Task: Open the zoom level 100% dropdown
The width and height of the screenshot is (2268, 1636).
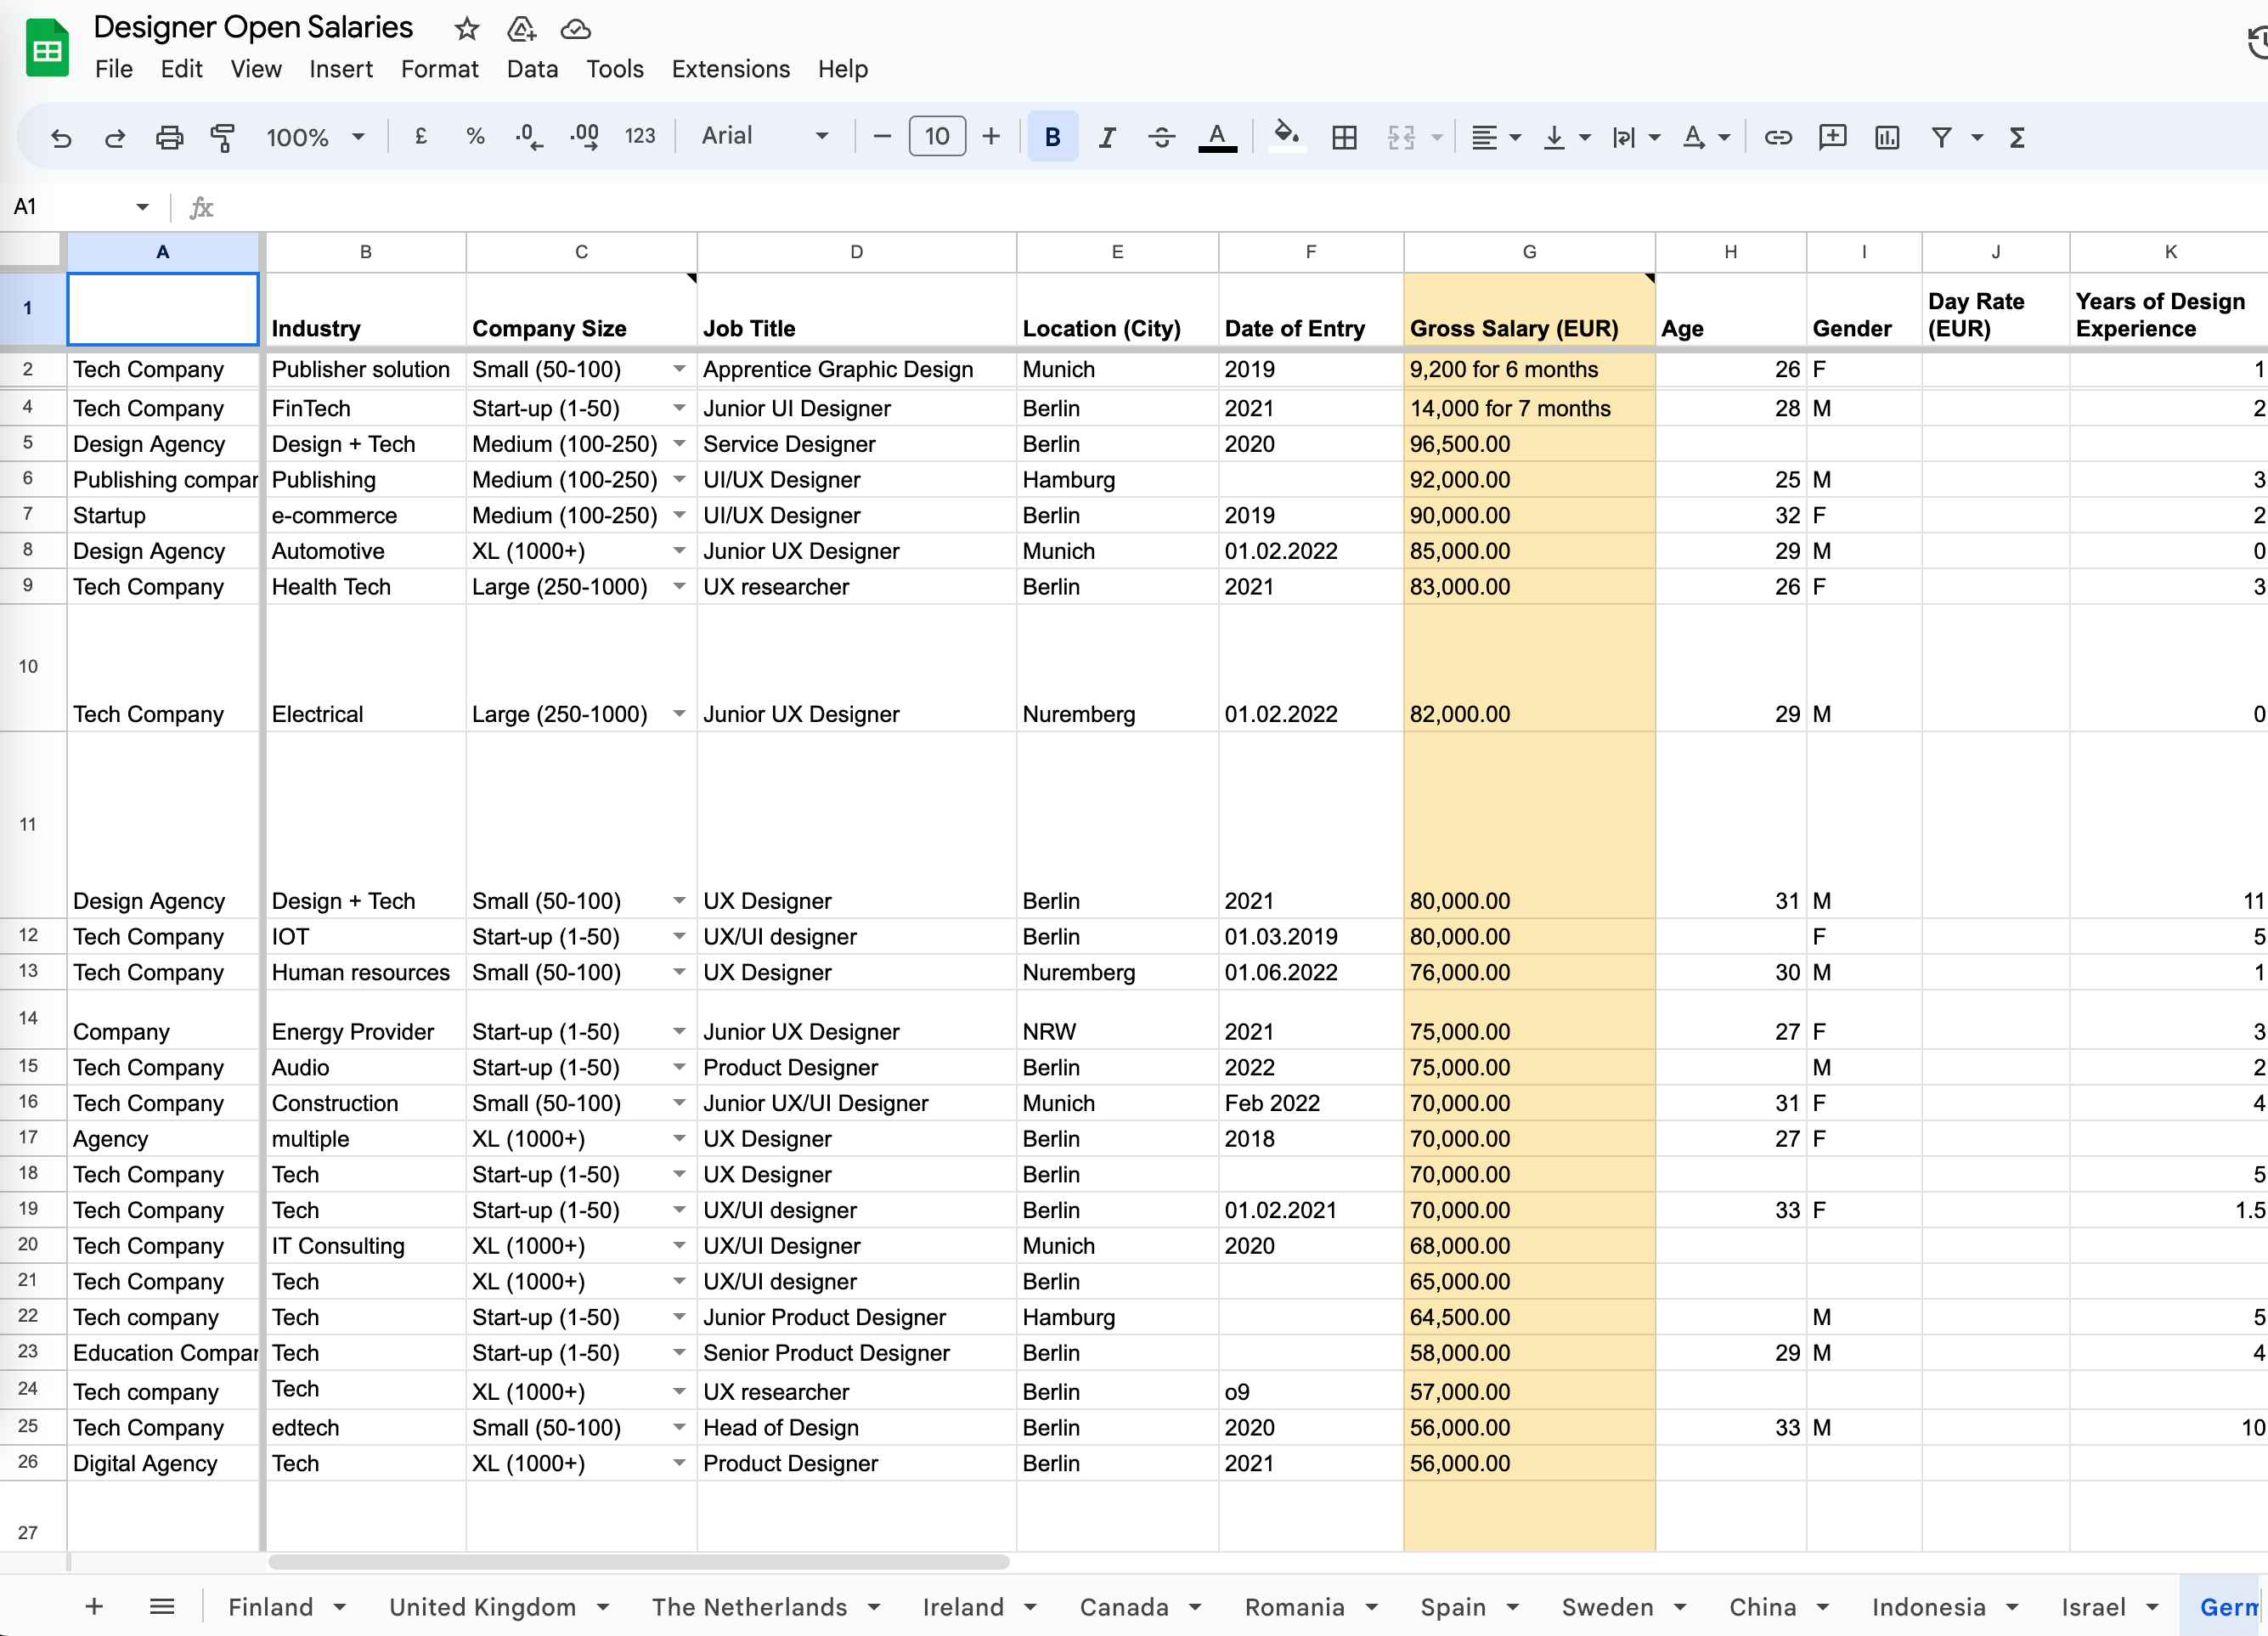Action: click(314, 137)
